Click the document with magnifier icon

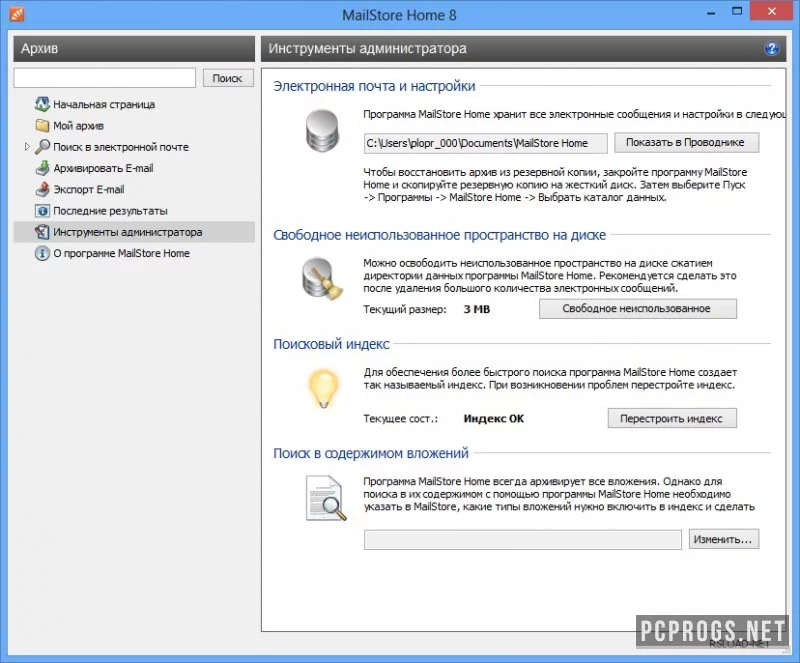[x=326, y=498]
